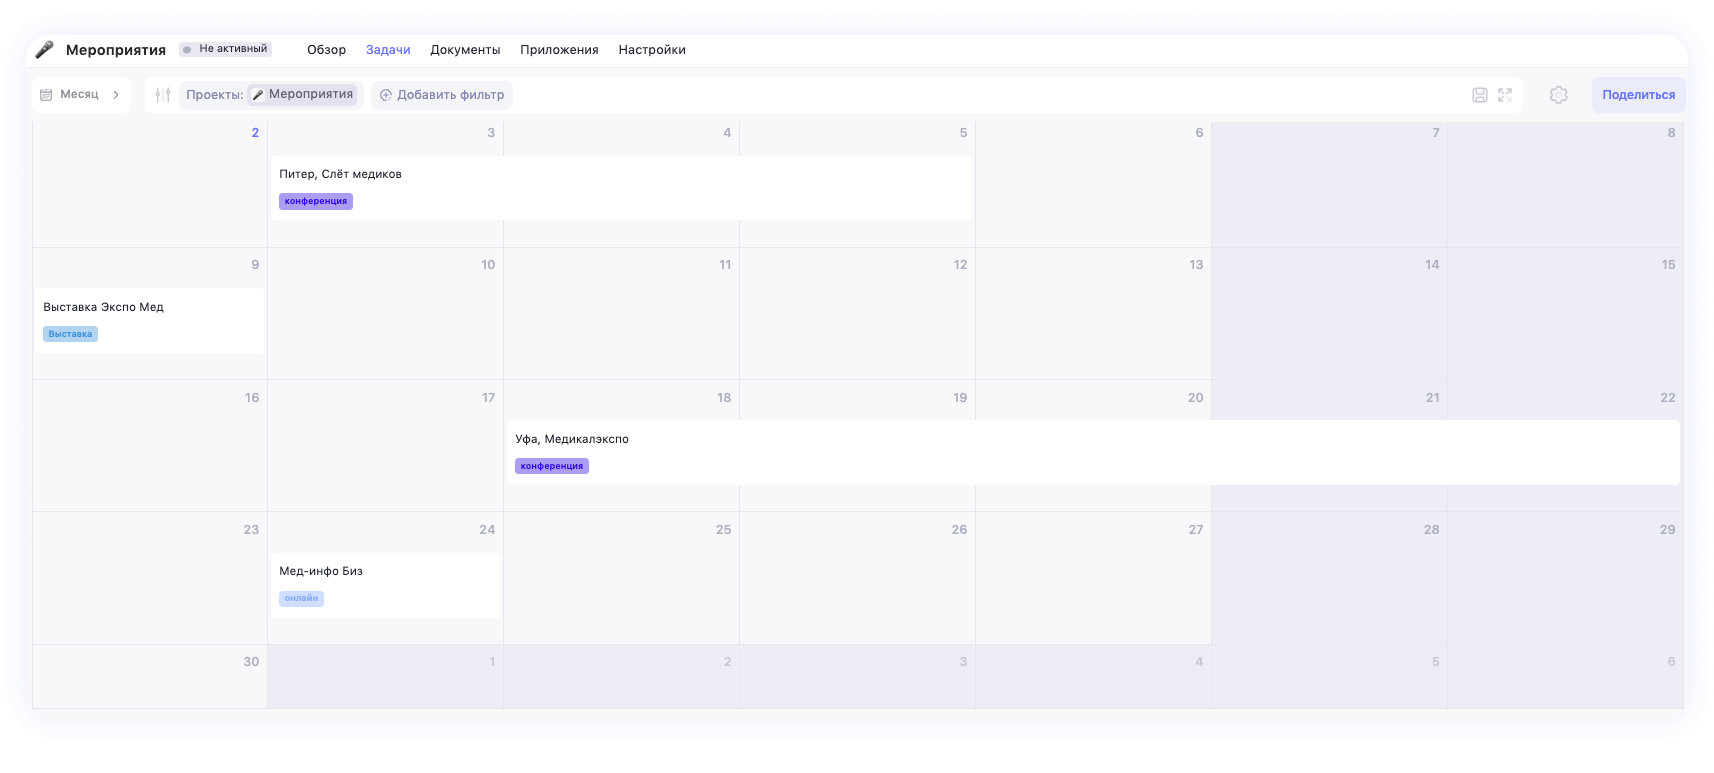The height and width of the screenshot is (773, 1714).
Task: Click the purple конференция tag on Уфа event
Action: point(552,466)
